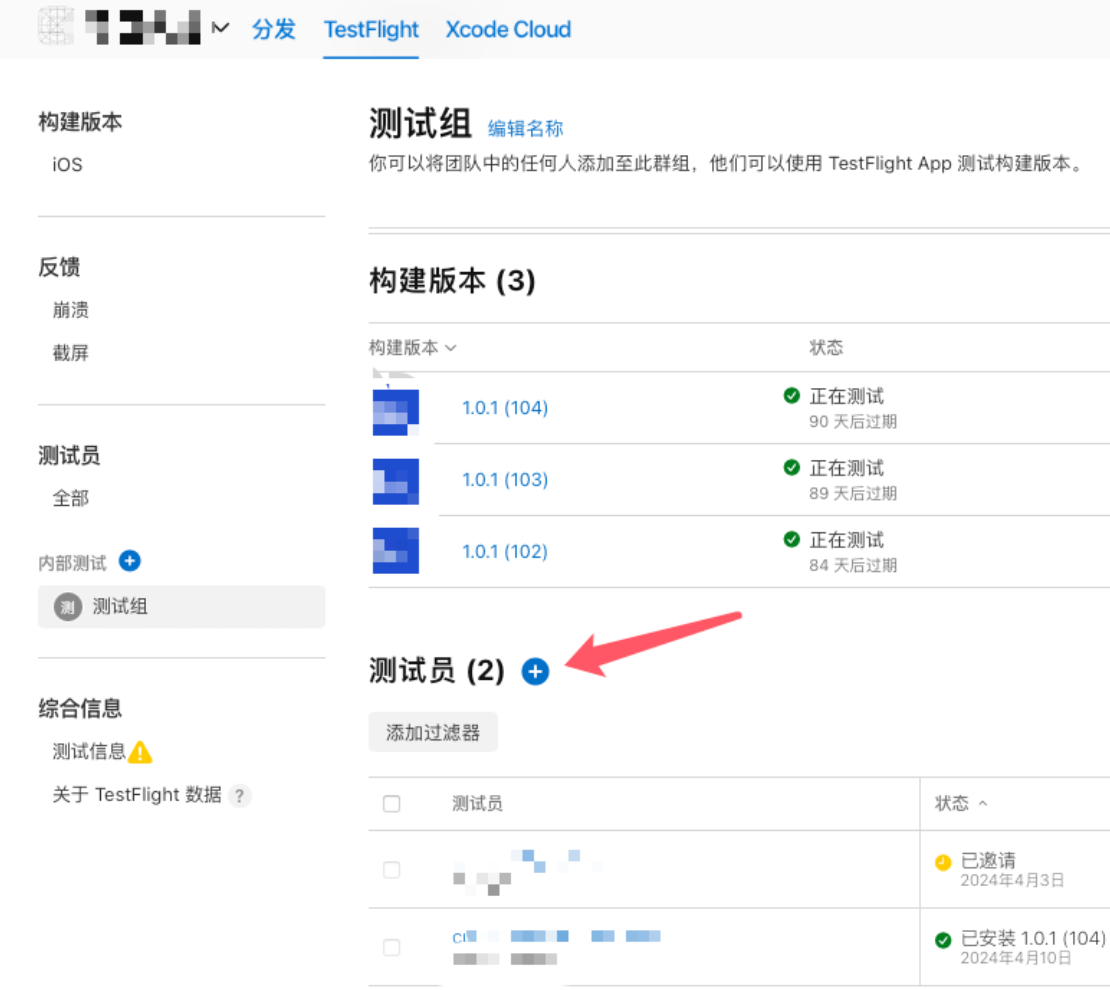Open 崩溃 feedback in the sidebar
Image resolution: width=1110 pixels, height=990 pixels.
tap(71, 310)
